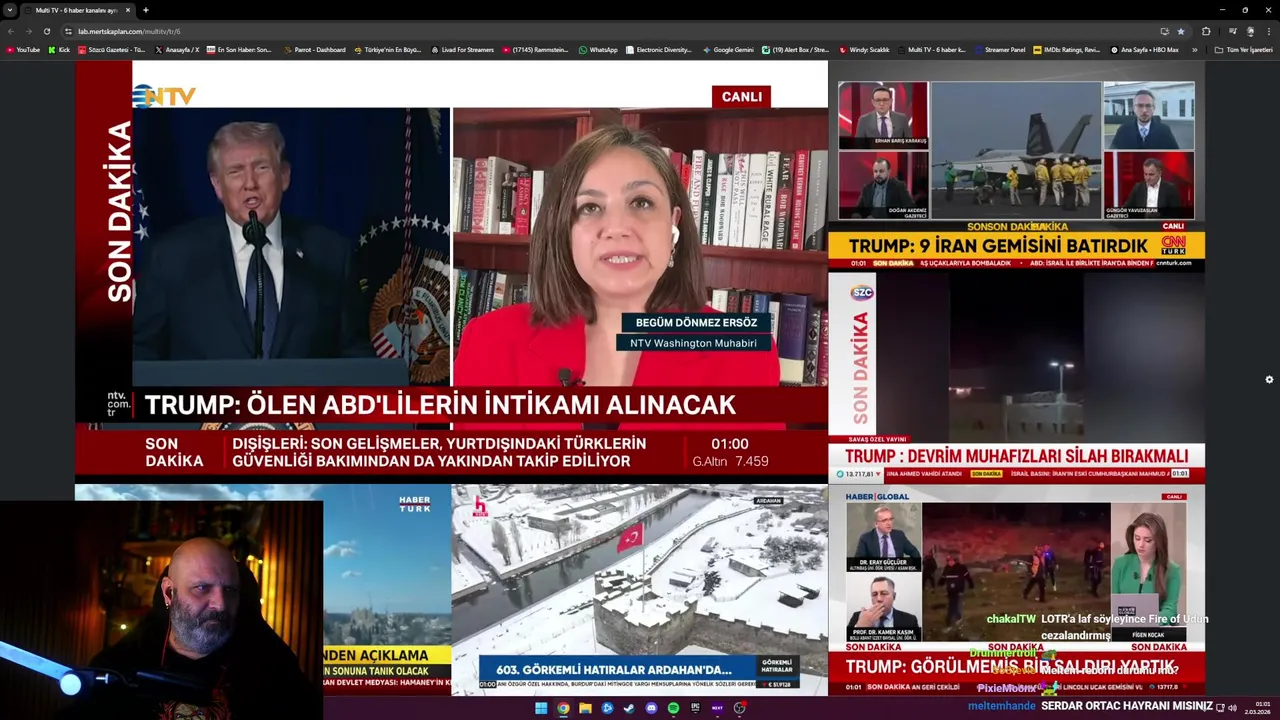1280x720 pixels.
Task: Open the Electronic Diversity bookmark
Action: [659, 49]
